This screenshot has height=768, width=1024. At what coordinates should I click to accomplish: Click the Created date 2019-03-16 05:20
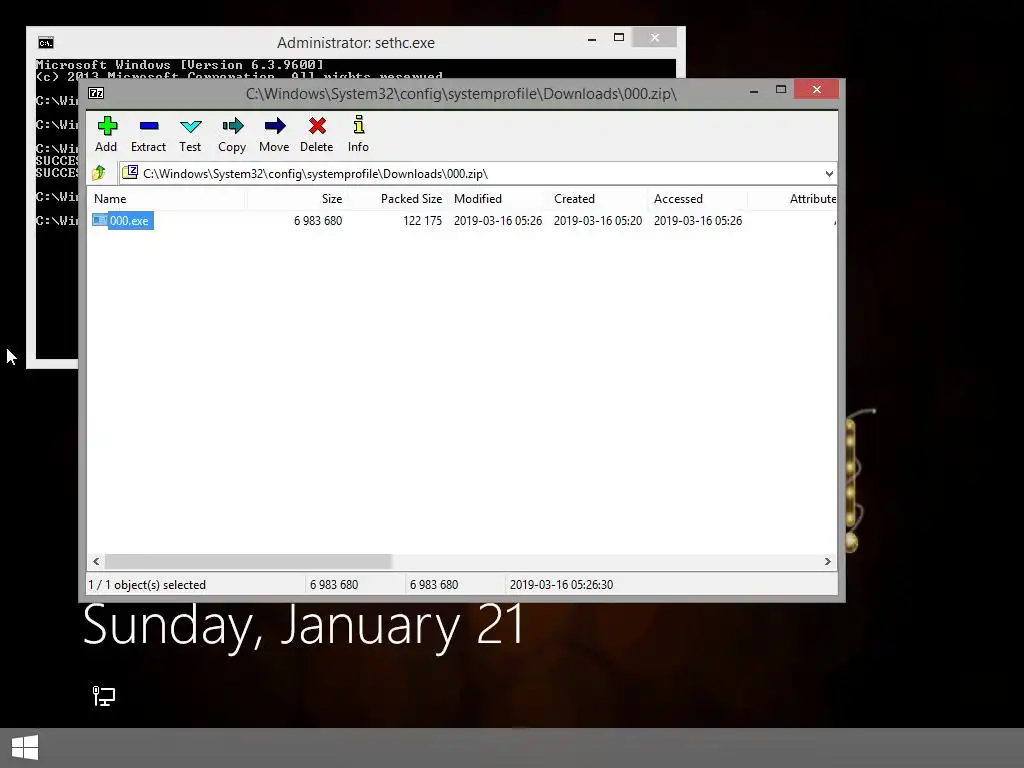coord(598,221)
